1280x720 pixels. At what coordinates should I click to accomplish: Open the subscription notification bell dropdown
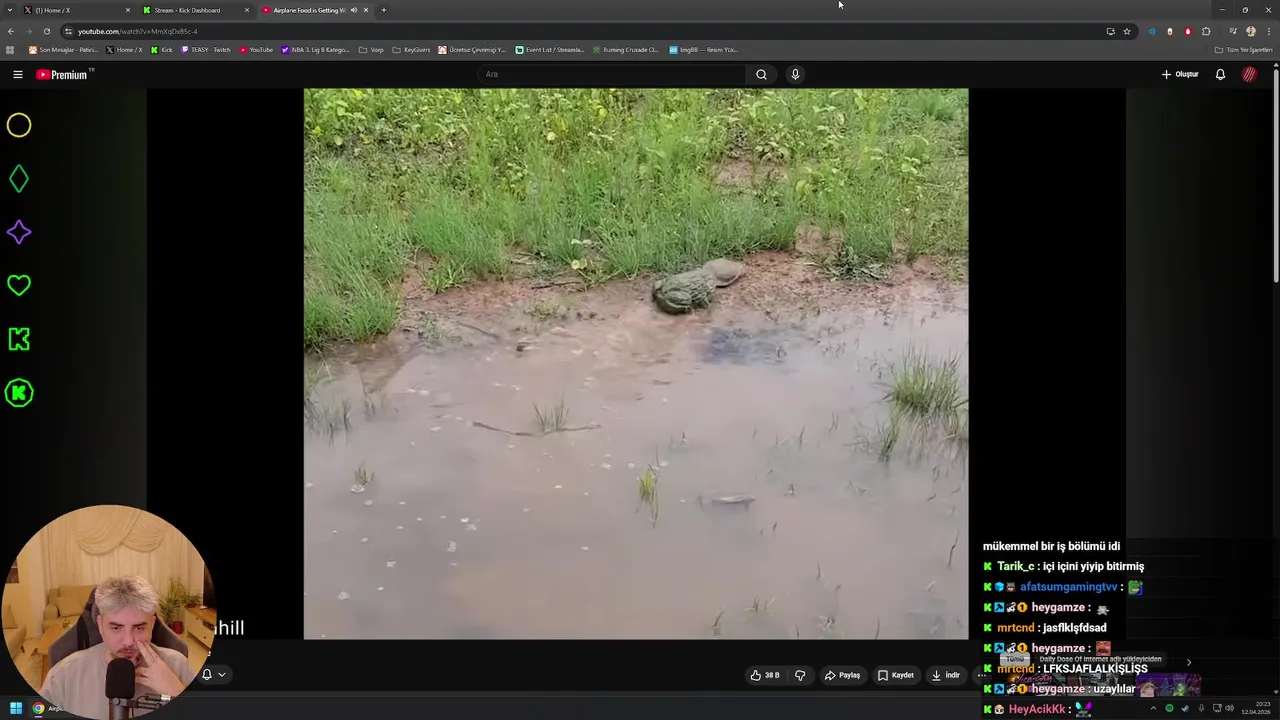(x=213, y=674)
